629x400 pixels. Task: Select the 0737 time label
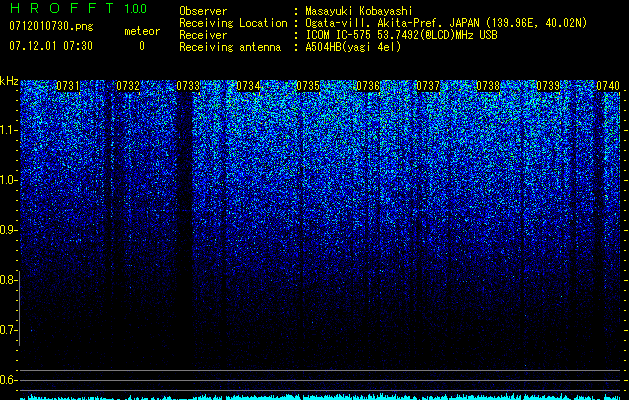pyautogui.click(x=428, y=86)
